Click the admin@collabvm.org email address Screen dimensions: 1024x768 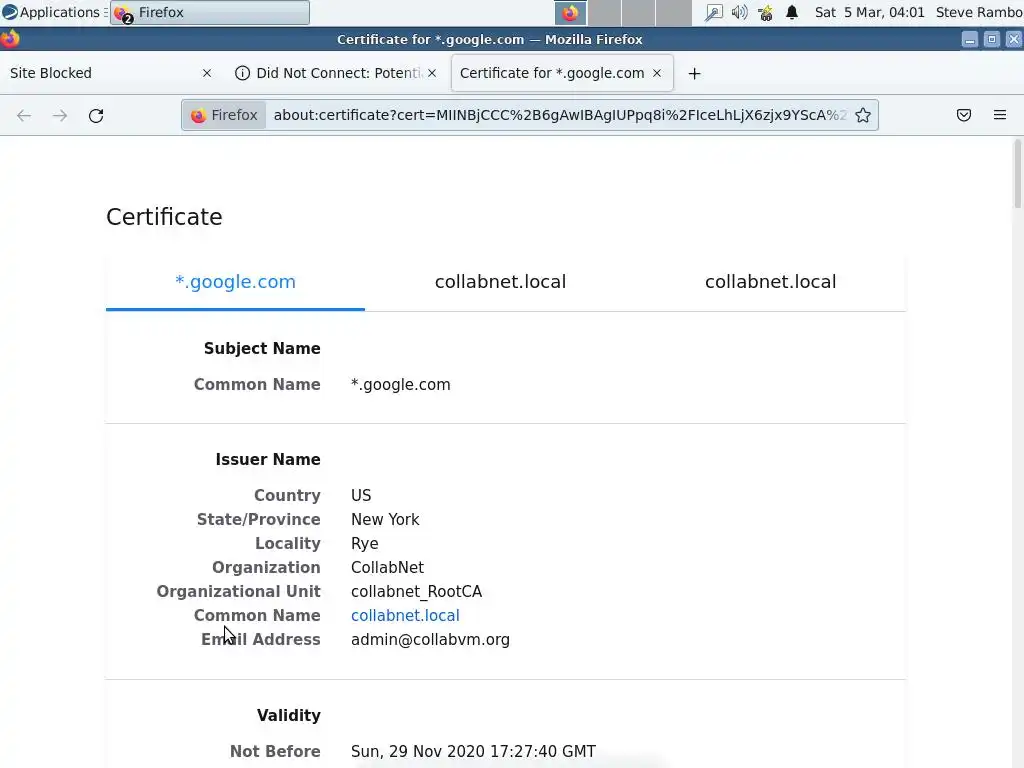[x=430, y=640]
